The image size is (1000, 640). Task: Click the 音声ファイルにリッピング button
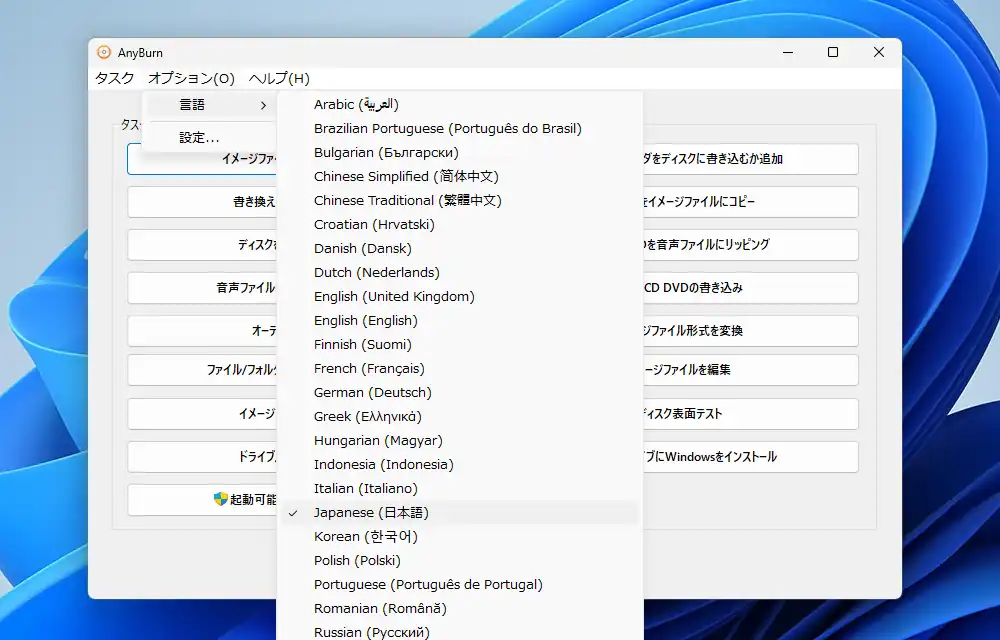coord(750,245)
